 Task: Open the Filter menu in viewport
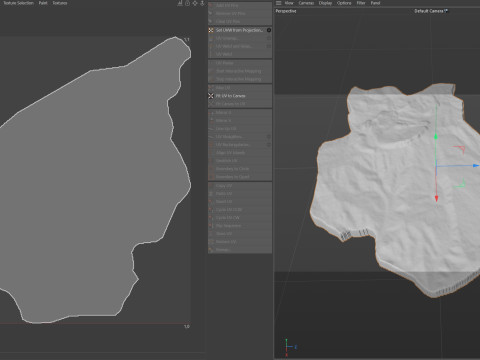361,3
